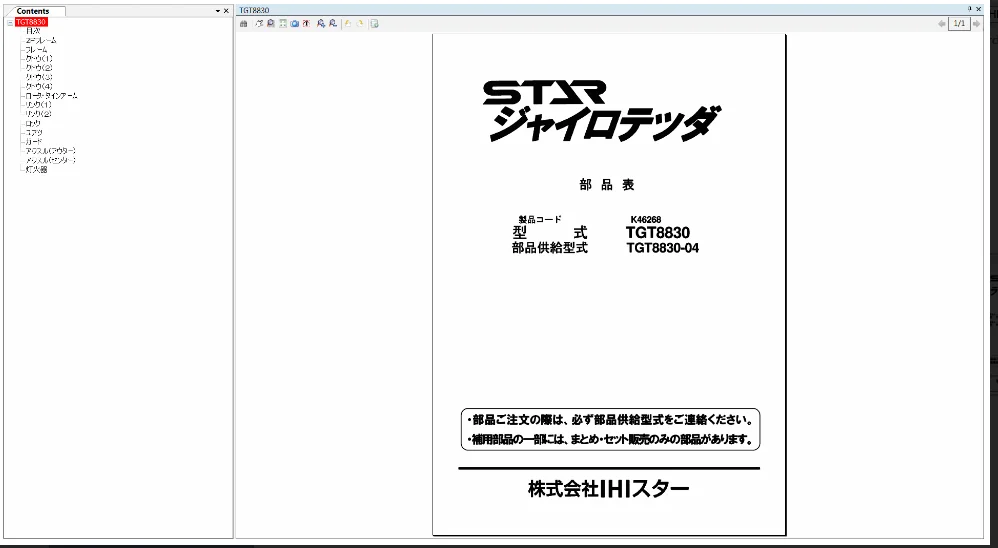Viewport: 998px width, 548px height.
Task: Open the リンク(2) entry in tree
Action: click(38, 114)
